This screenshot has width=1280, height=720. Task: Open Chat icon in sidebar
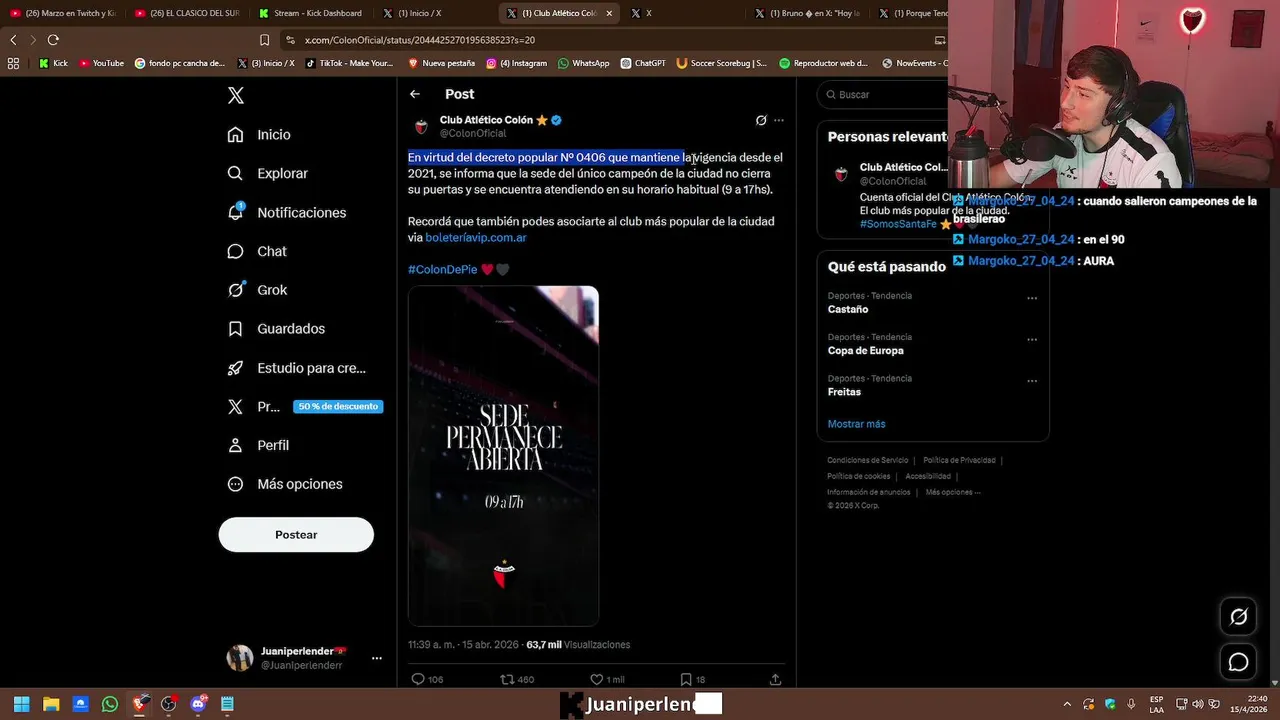(235, 251)
